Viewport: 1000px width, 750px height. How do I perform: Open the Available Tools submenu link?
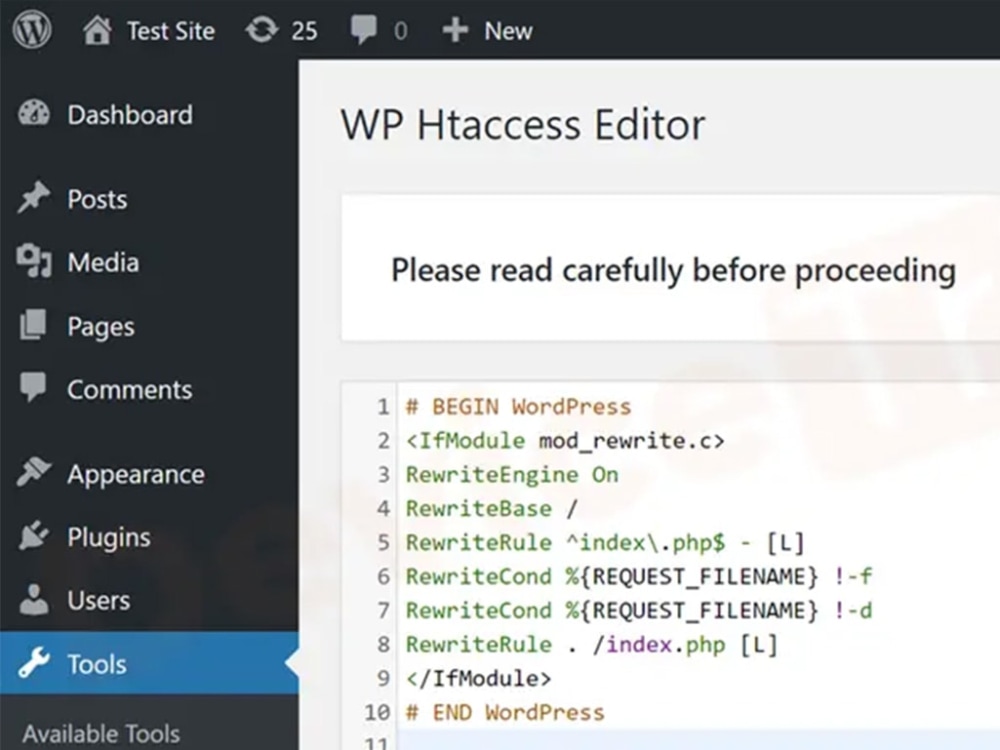point(101,734)
